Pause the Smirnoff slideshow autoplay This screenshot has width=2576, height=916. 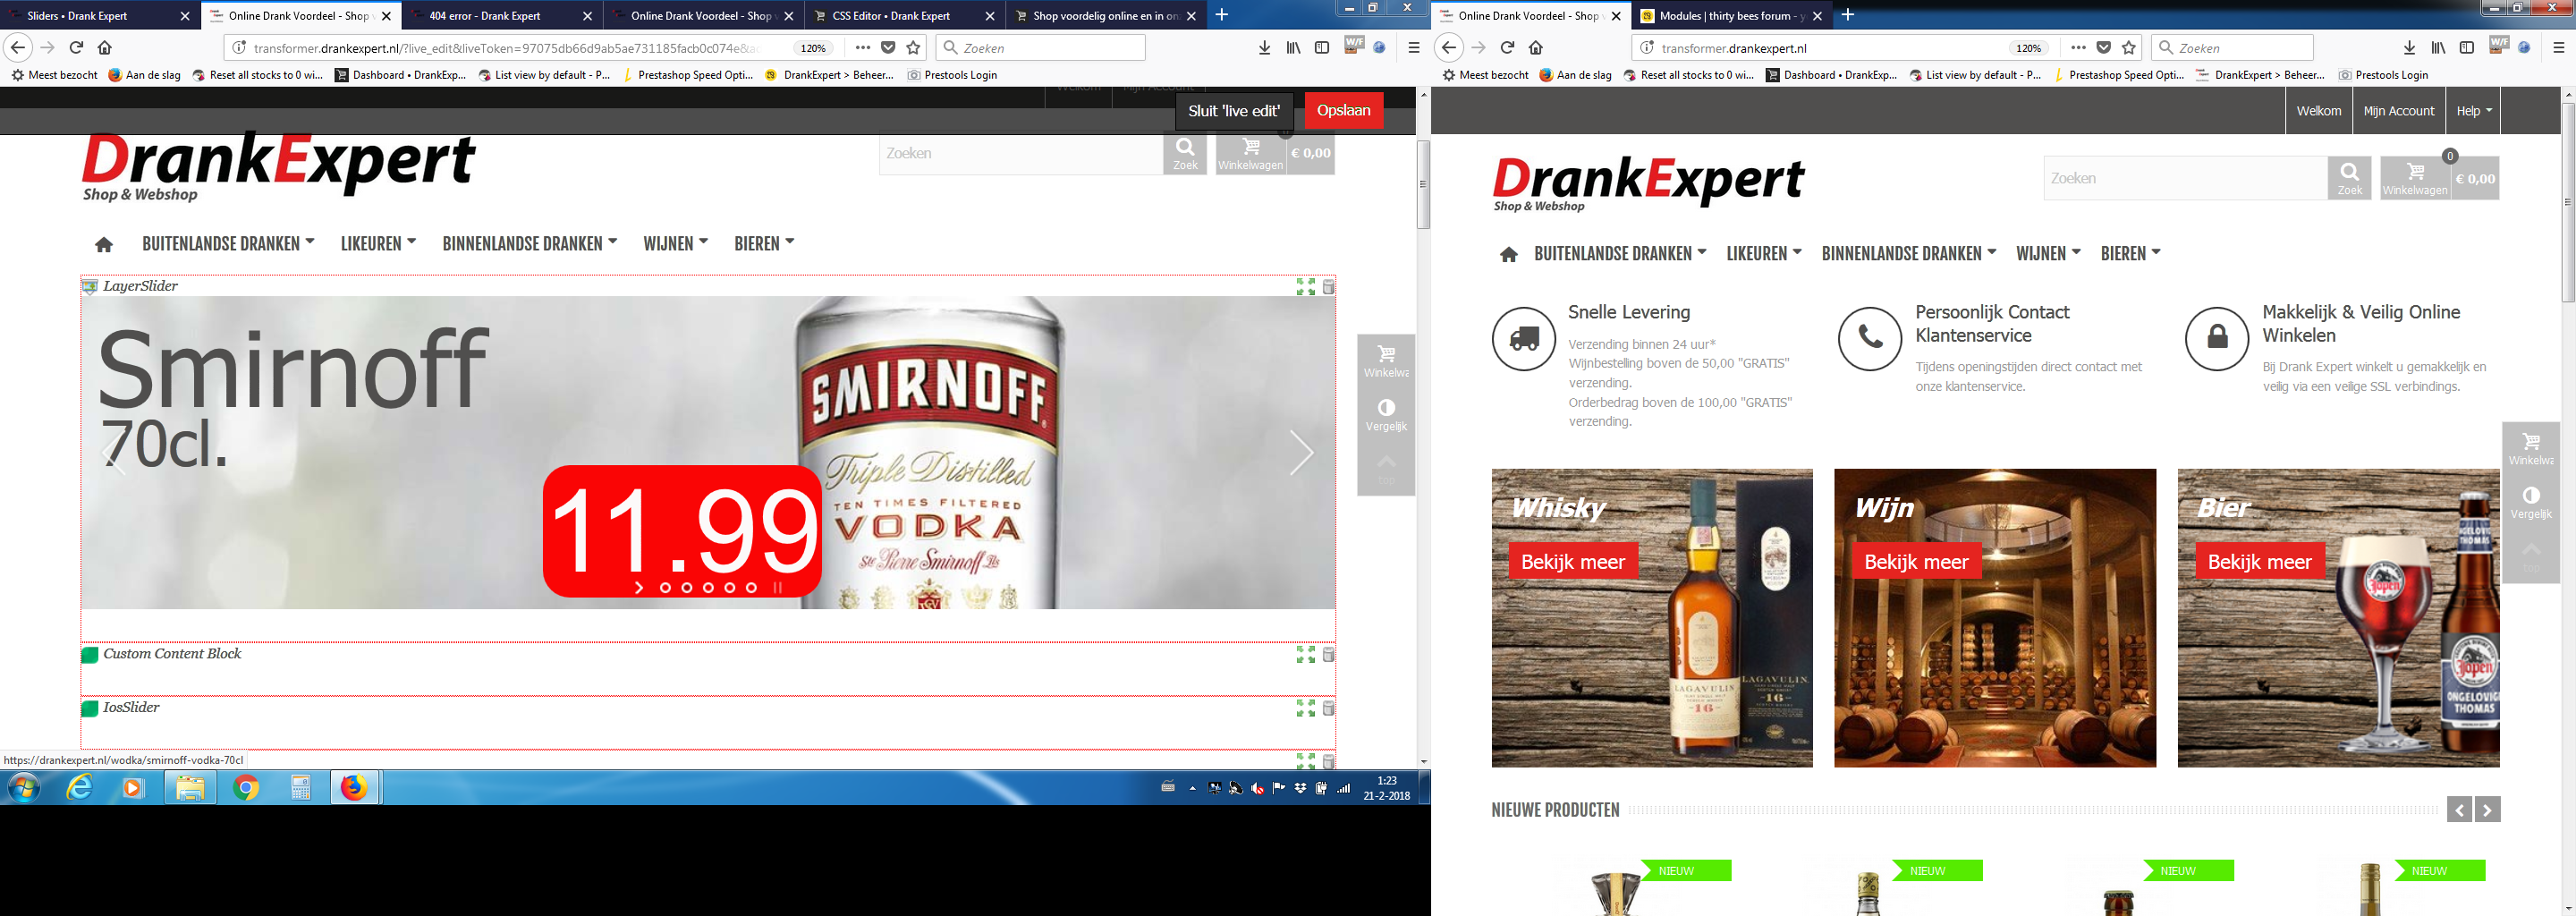coord(777,588)
